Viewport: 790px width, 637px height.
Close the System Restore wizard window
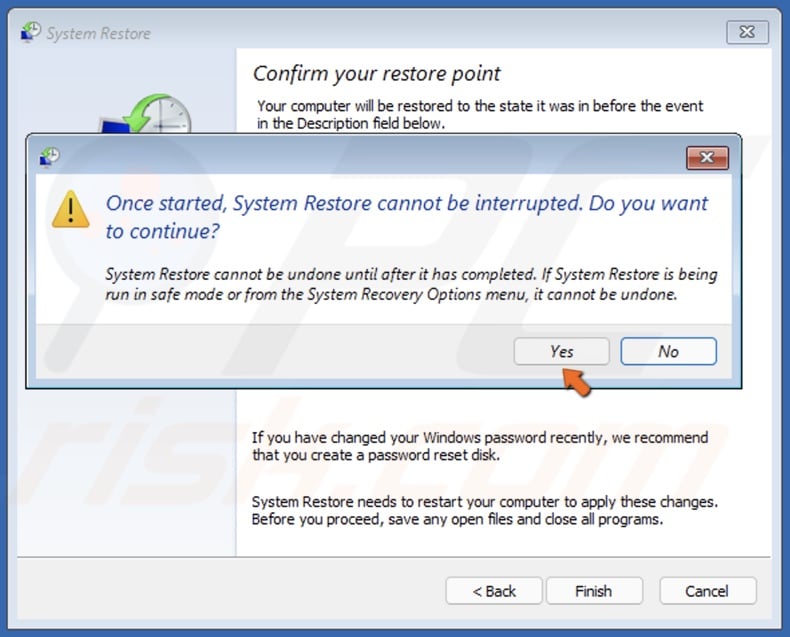pos(747,32)
